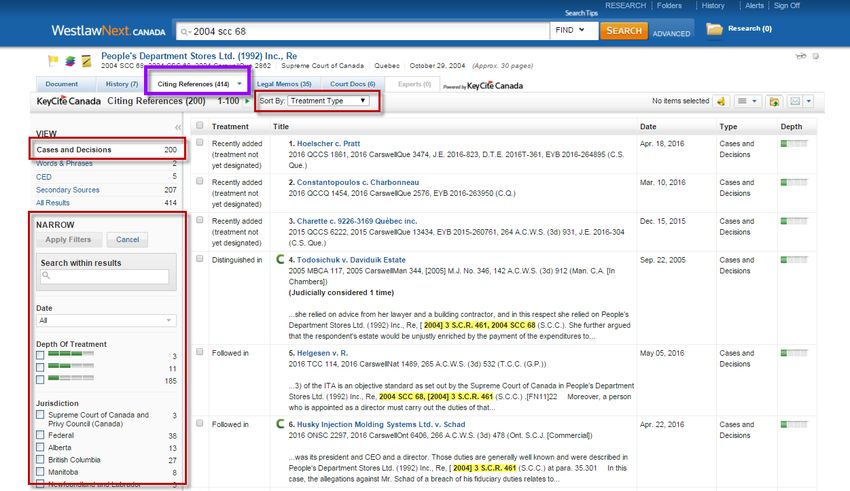
Task: Select checkbox for Hoelscher c. Pratt
Action: coord(199,143)
